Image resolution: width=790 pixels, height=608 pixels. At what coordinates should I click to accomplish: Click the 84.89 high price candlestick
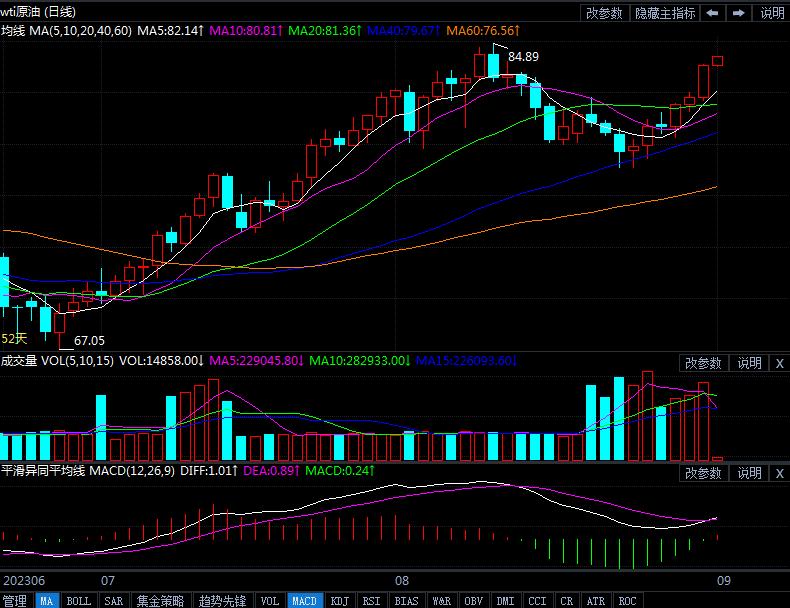(x=494, y=64)
